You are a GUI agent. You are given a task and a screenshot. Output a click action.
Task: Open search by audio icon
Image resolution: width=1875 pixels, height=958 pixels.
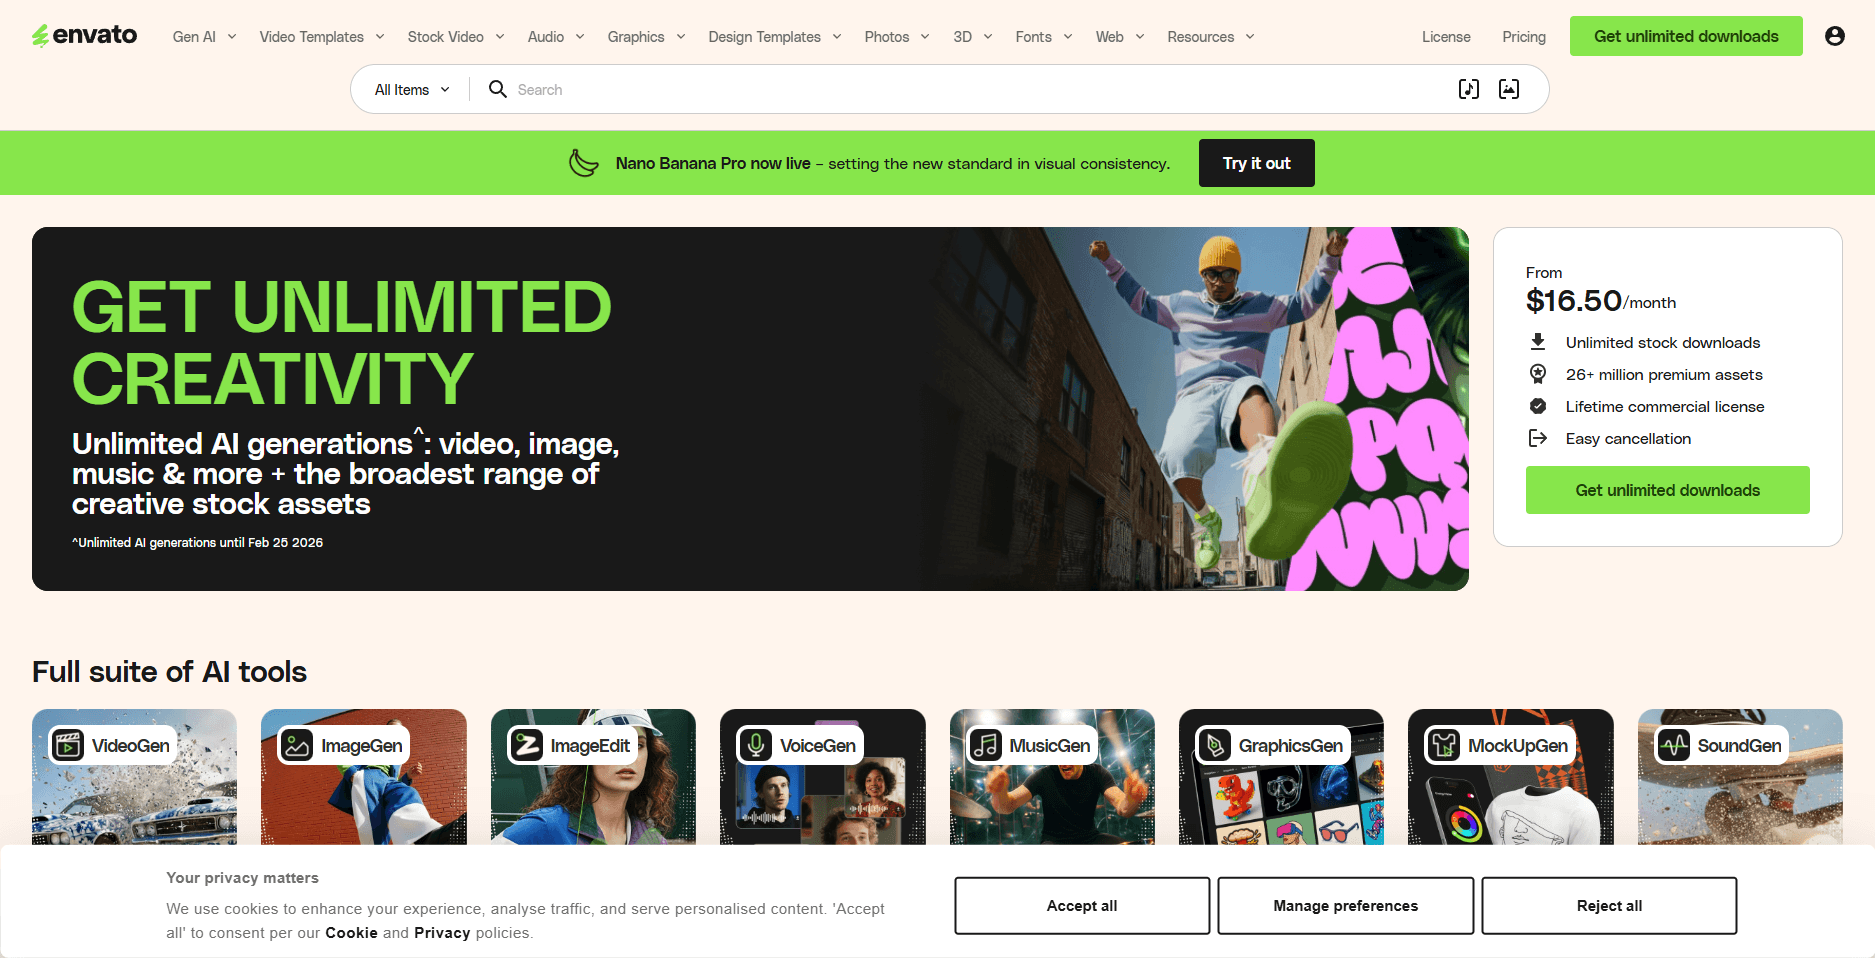[1469, 89]
